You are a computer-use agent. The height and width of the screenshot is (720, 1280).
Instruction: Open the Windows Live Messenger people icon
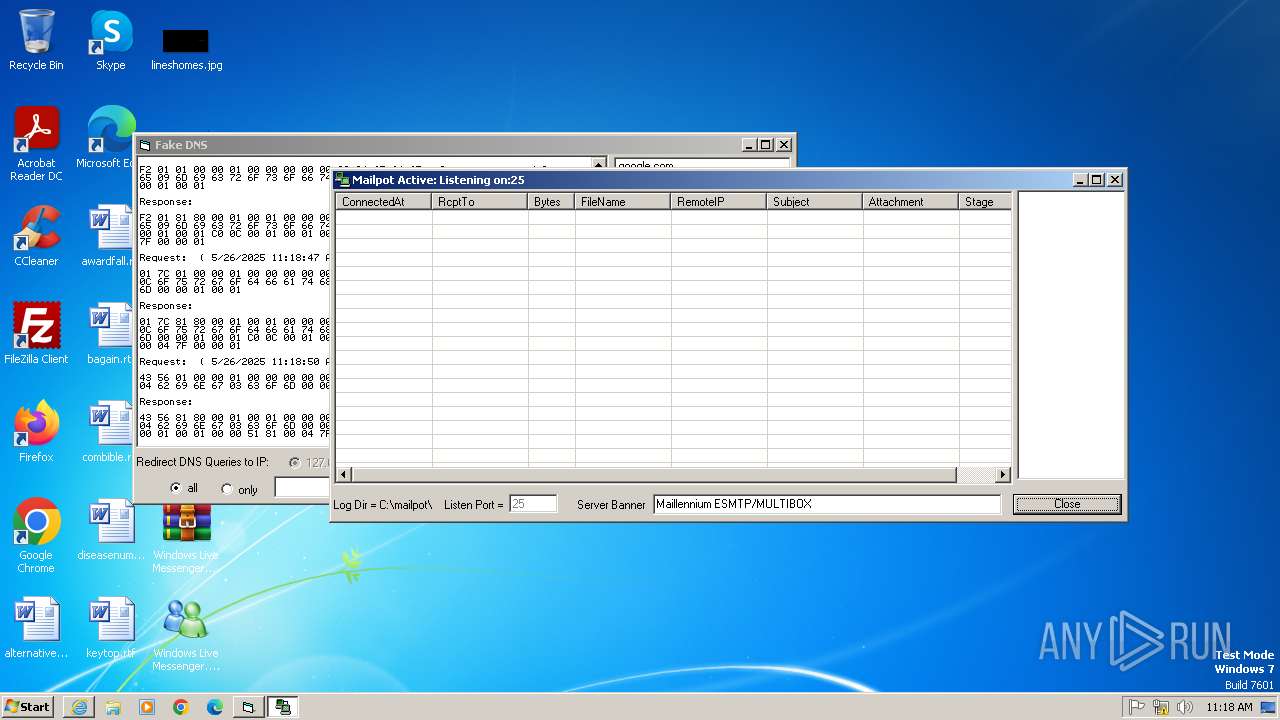[x=186, y=634]
